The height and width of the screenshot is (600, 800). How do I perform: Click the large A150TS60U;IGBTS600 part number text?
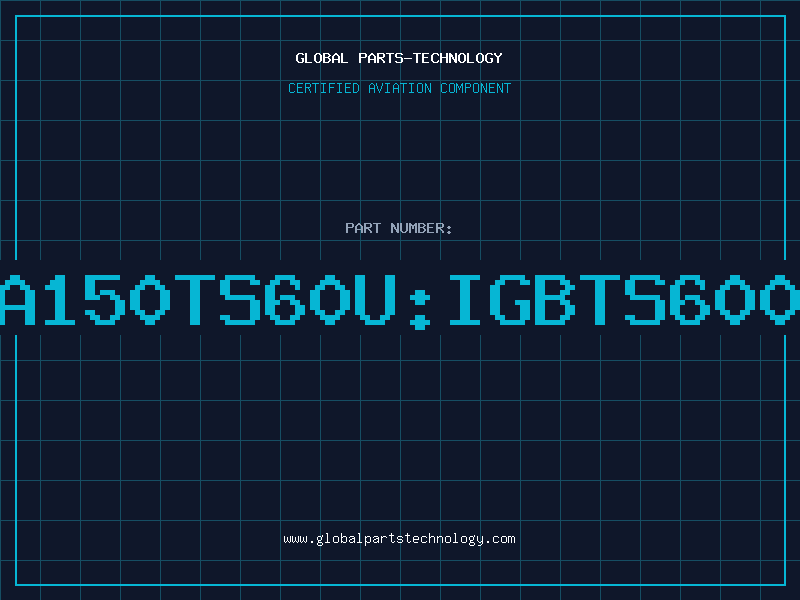pos(400,301)
